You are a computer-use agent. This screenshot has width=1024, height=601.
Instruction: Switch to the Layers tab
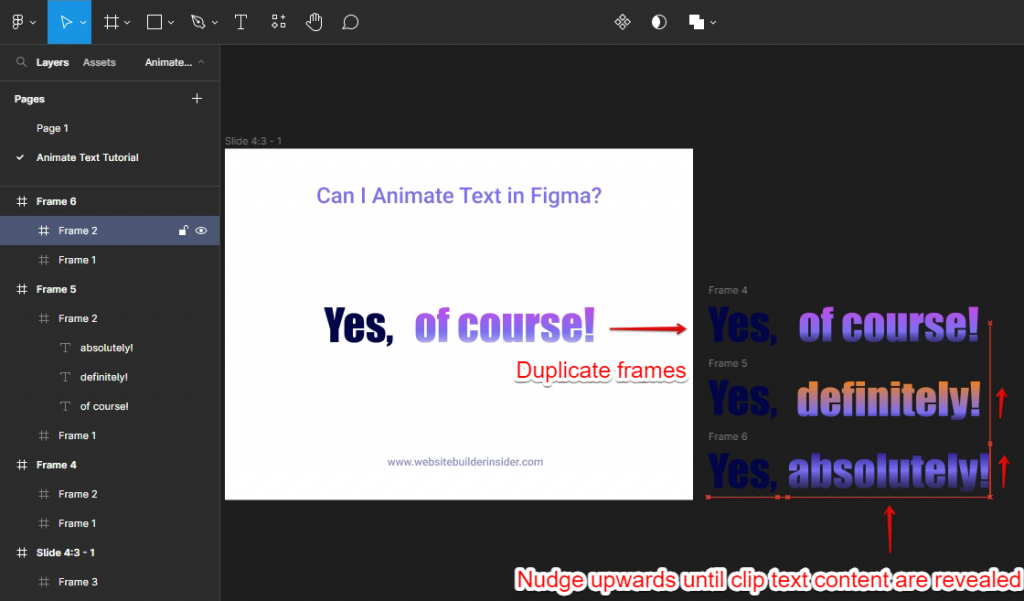[x=52, y=62]
